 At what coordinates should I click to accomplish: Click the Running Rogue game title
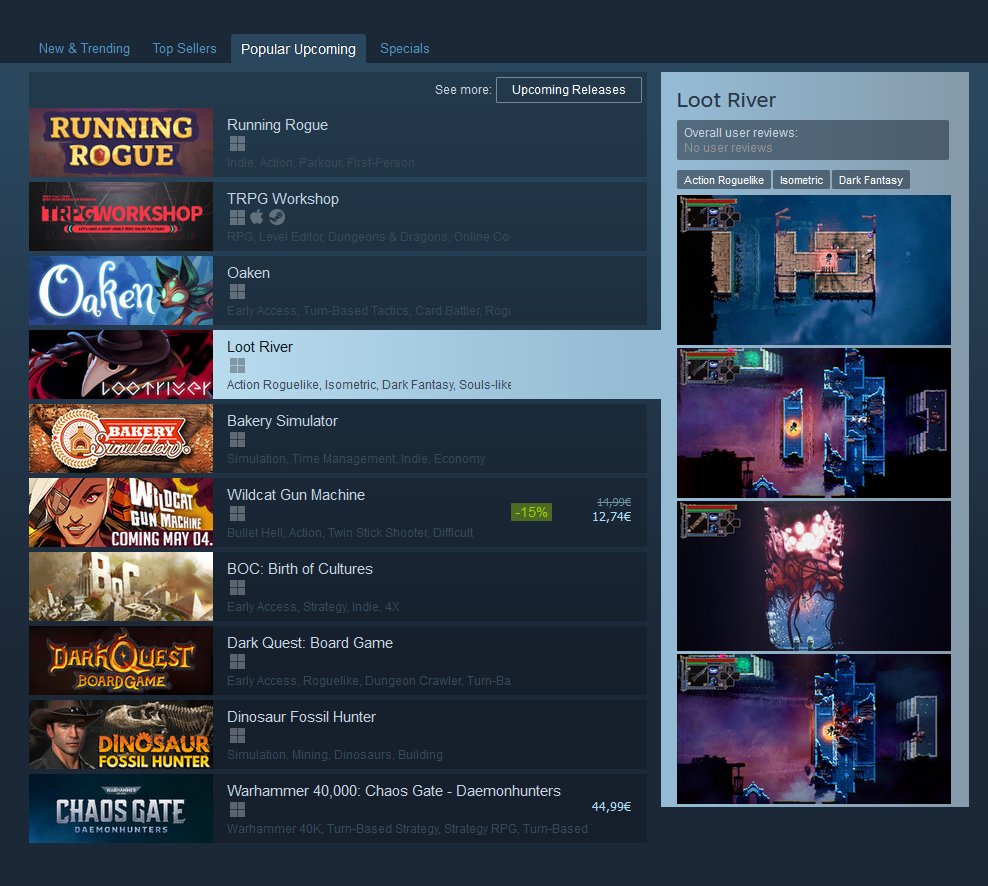pyautogui.click(x=277, y=125)
